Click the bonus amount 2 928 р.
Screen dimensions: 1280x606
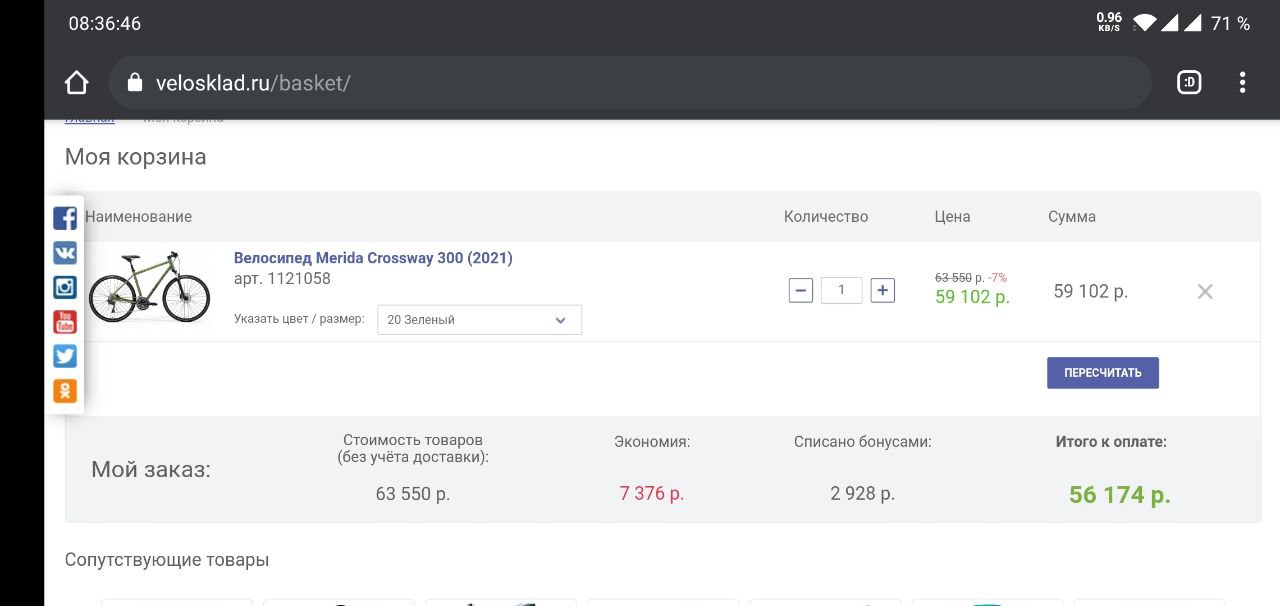click(862, 493)
